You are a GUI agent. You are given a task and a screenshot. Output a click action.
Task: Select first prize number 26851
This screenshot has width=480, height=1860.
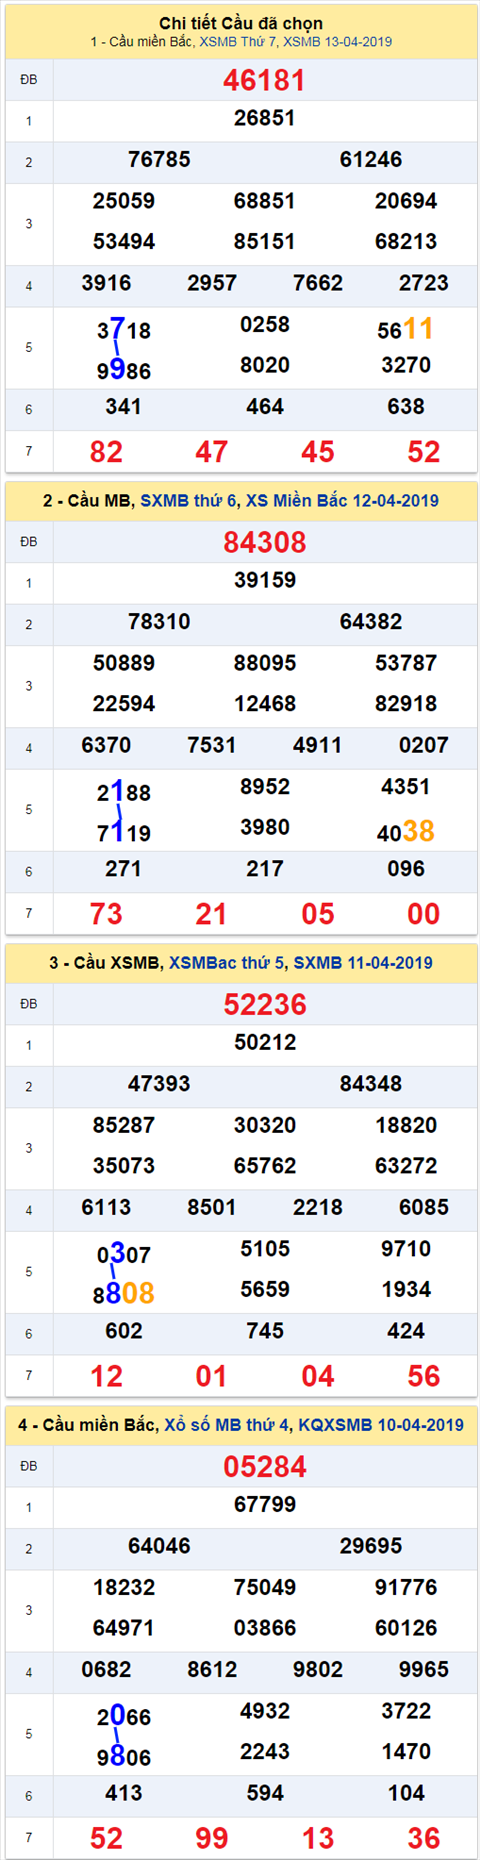pos(265,118)
